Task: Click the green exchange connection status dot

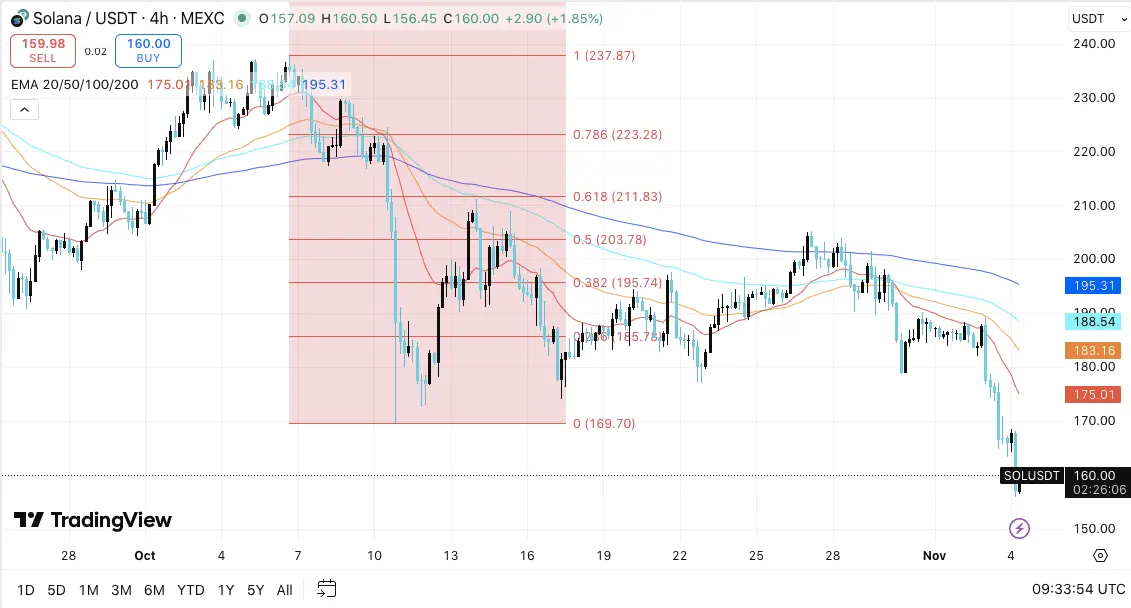Action: click(x=240, y=18)
